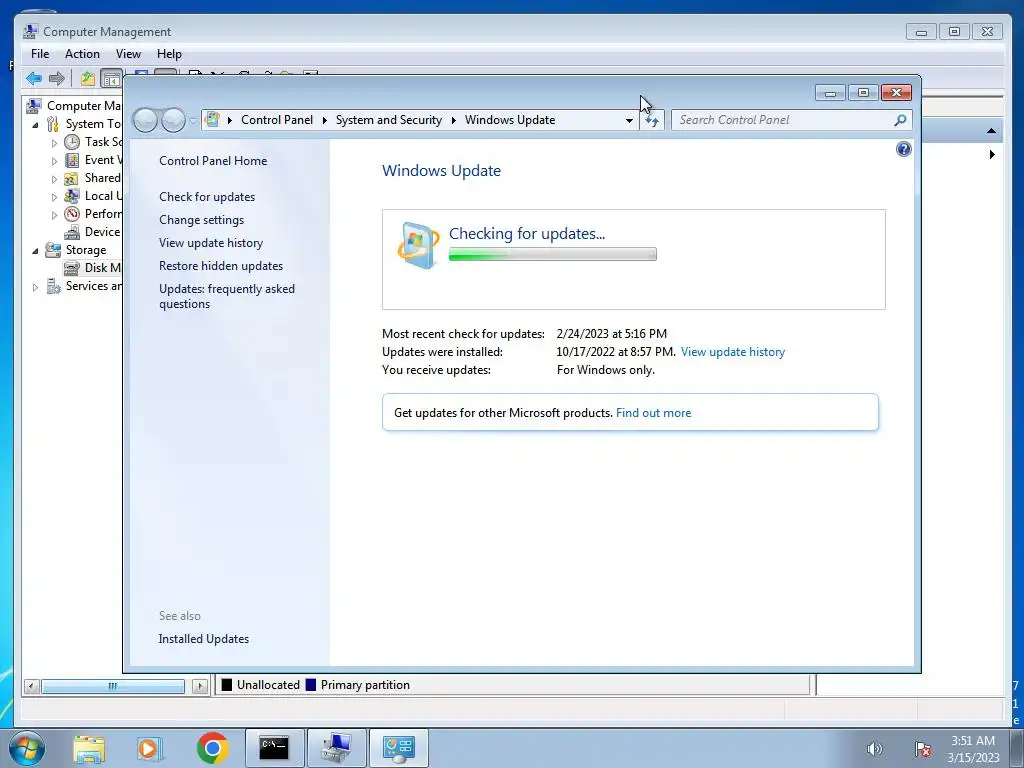Expand the Task Scheduler tree node
This screenshot has width=1024, height=768.
[x=54, y=142]
